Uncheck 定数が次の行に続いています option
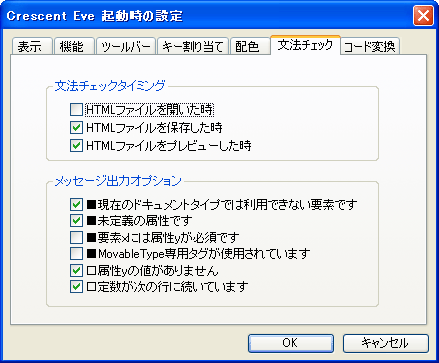Screen dimensions: 439x363 (x=76, y=287)
